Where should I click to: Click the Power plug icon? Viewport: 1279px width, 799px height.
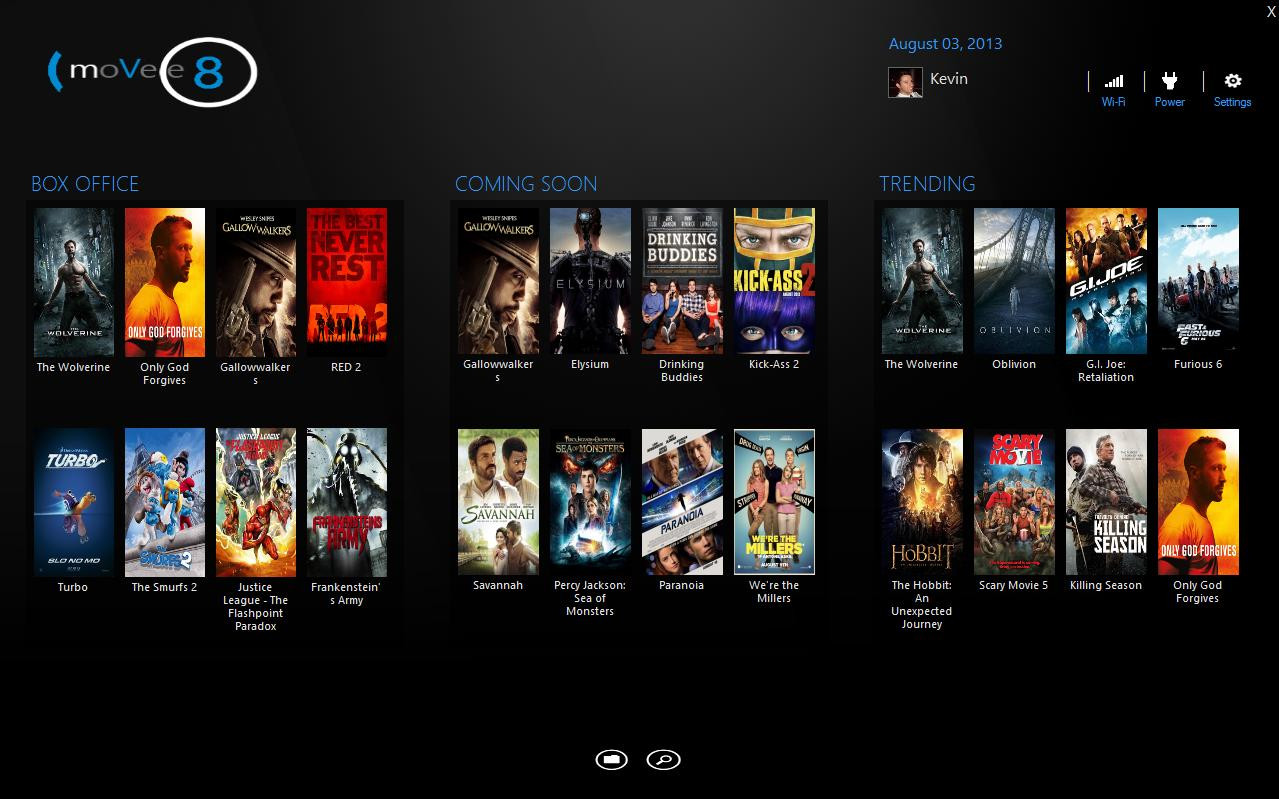(1169, 81)
